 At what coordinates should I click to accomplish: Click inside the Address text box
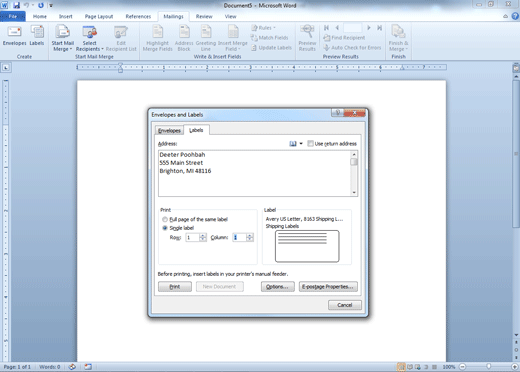[255, 173]
